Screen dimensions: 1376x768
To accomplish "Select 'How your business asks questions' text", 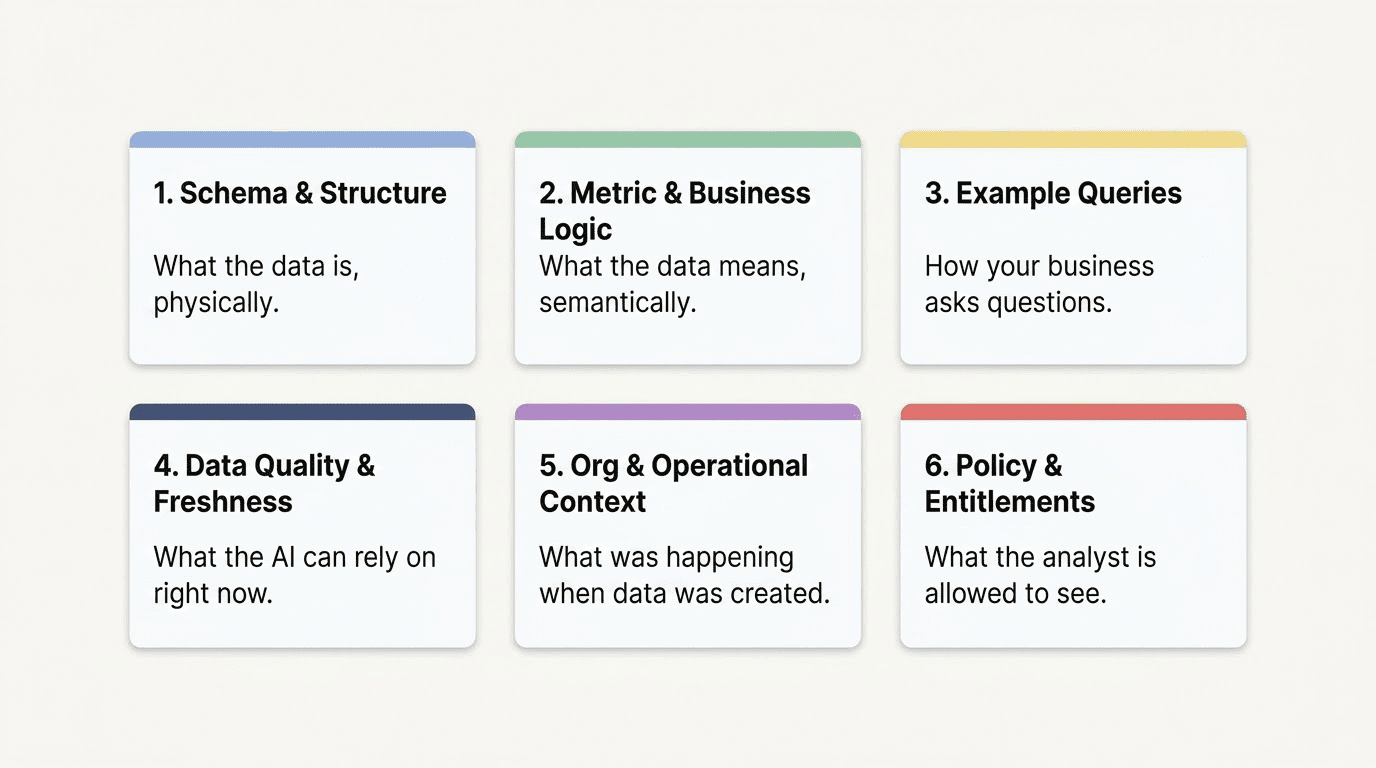I will coord(1039,284).
